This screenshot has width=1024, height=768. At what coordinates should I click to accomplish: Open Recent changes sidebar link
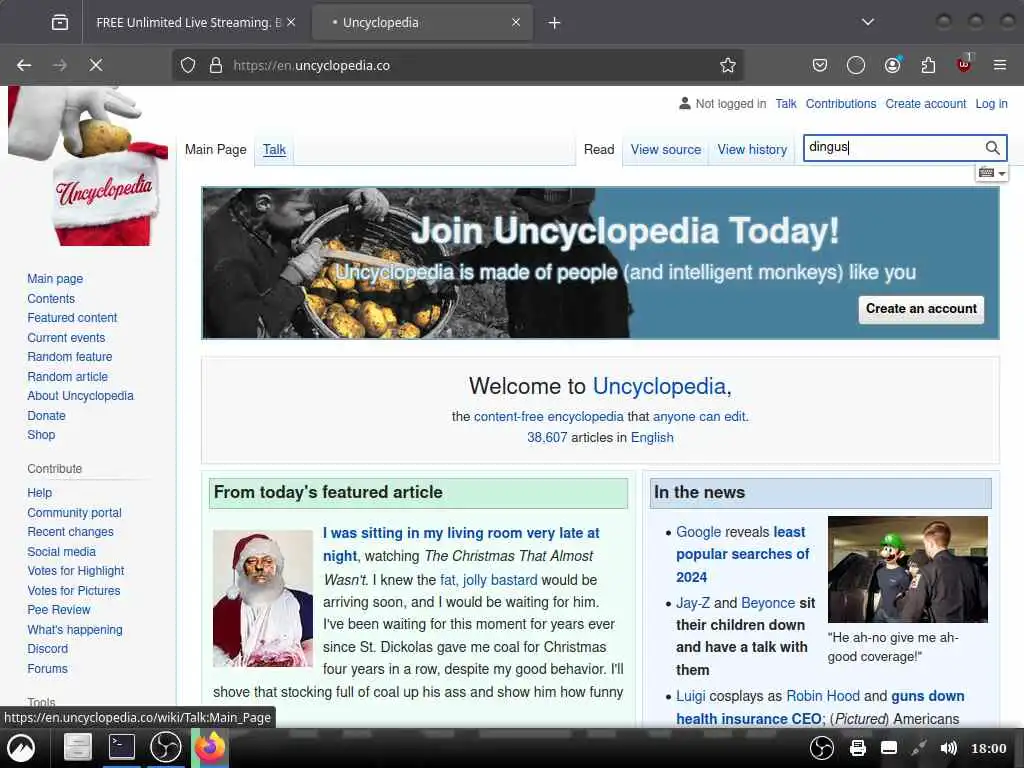click(70, 532)
